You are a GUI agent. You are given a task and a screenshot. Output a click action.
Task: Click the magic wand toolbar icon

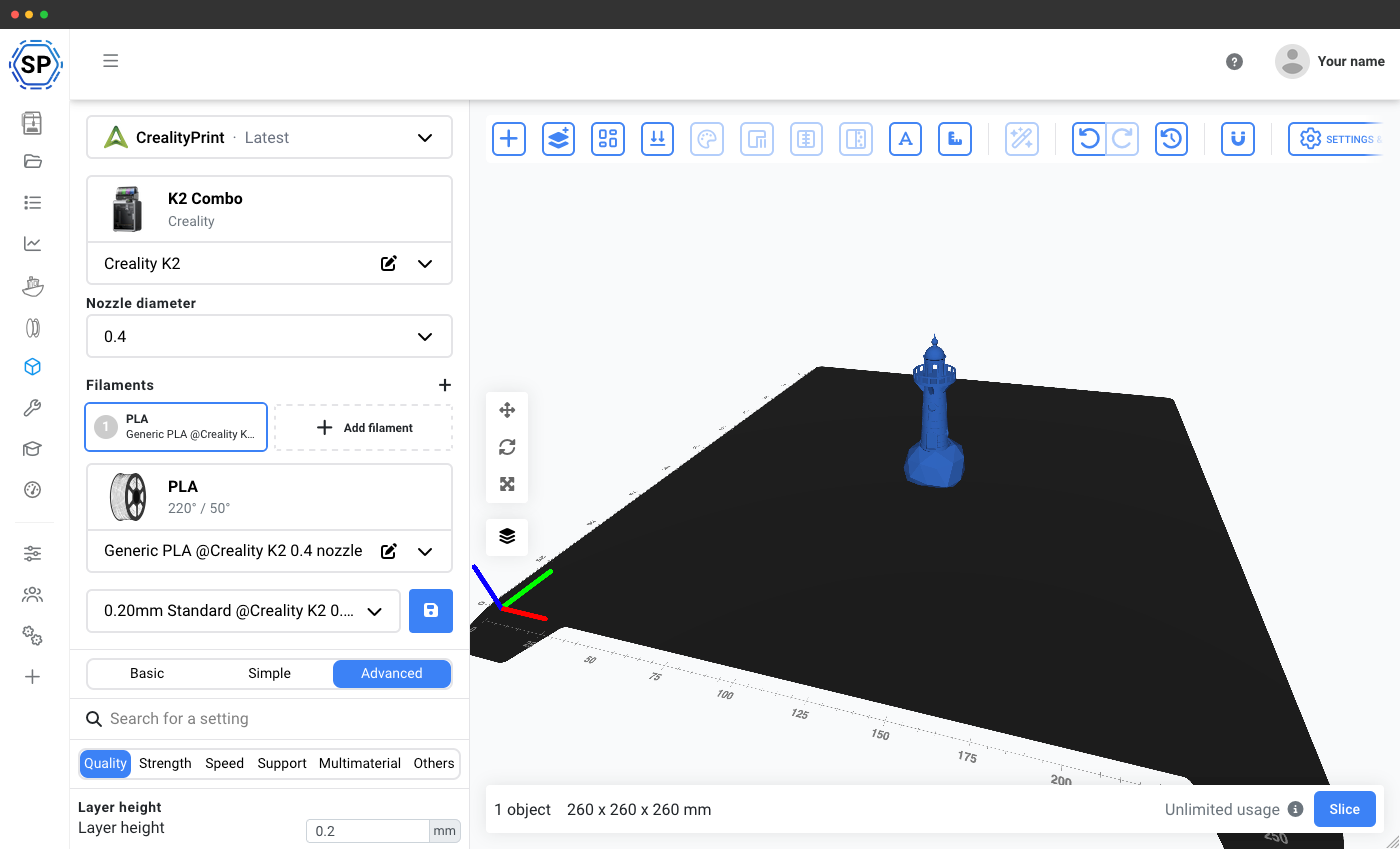(x=1021, y=139)
